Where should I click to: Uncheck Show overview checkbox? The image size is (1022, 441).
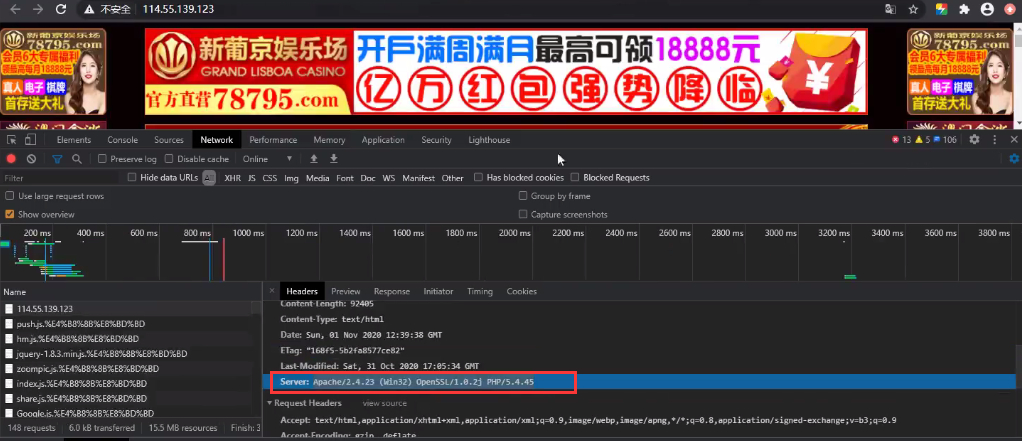[10, 215]
